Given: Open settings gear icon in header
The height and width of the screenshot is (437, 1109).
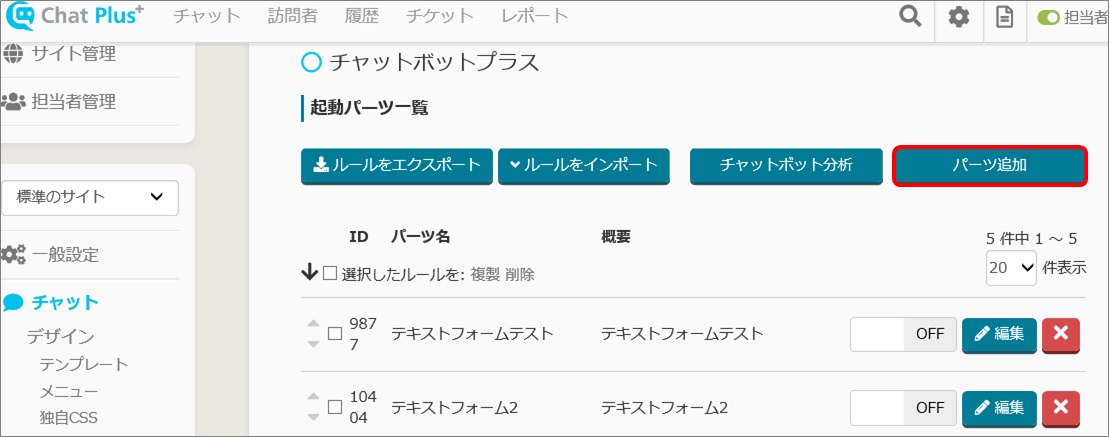Looking at the screenshot, I should (x=959, y=17).
